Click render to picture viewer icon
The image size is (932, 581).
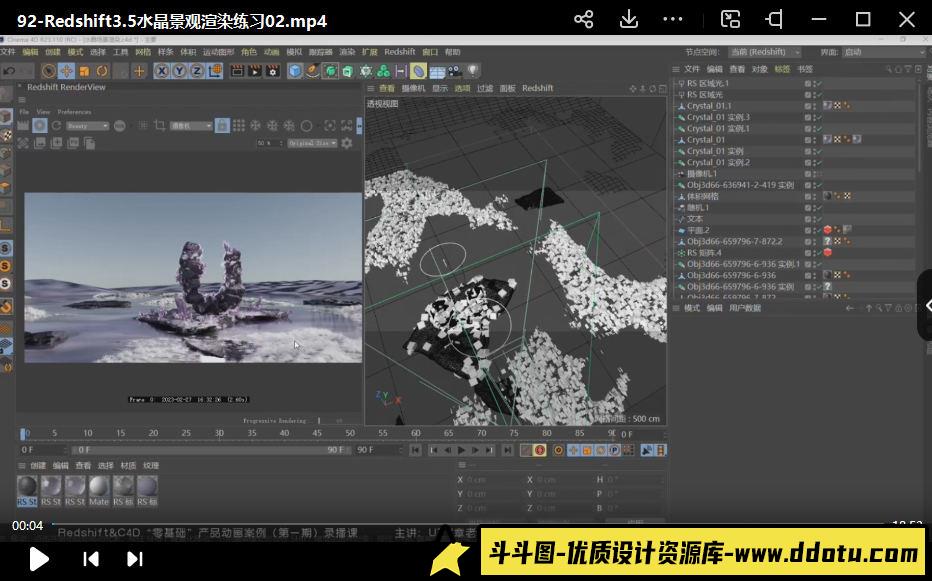point(255,71)
